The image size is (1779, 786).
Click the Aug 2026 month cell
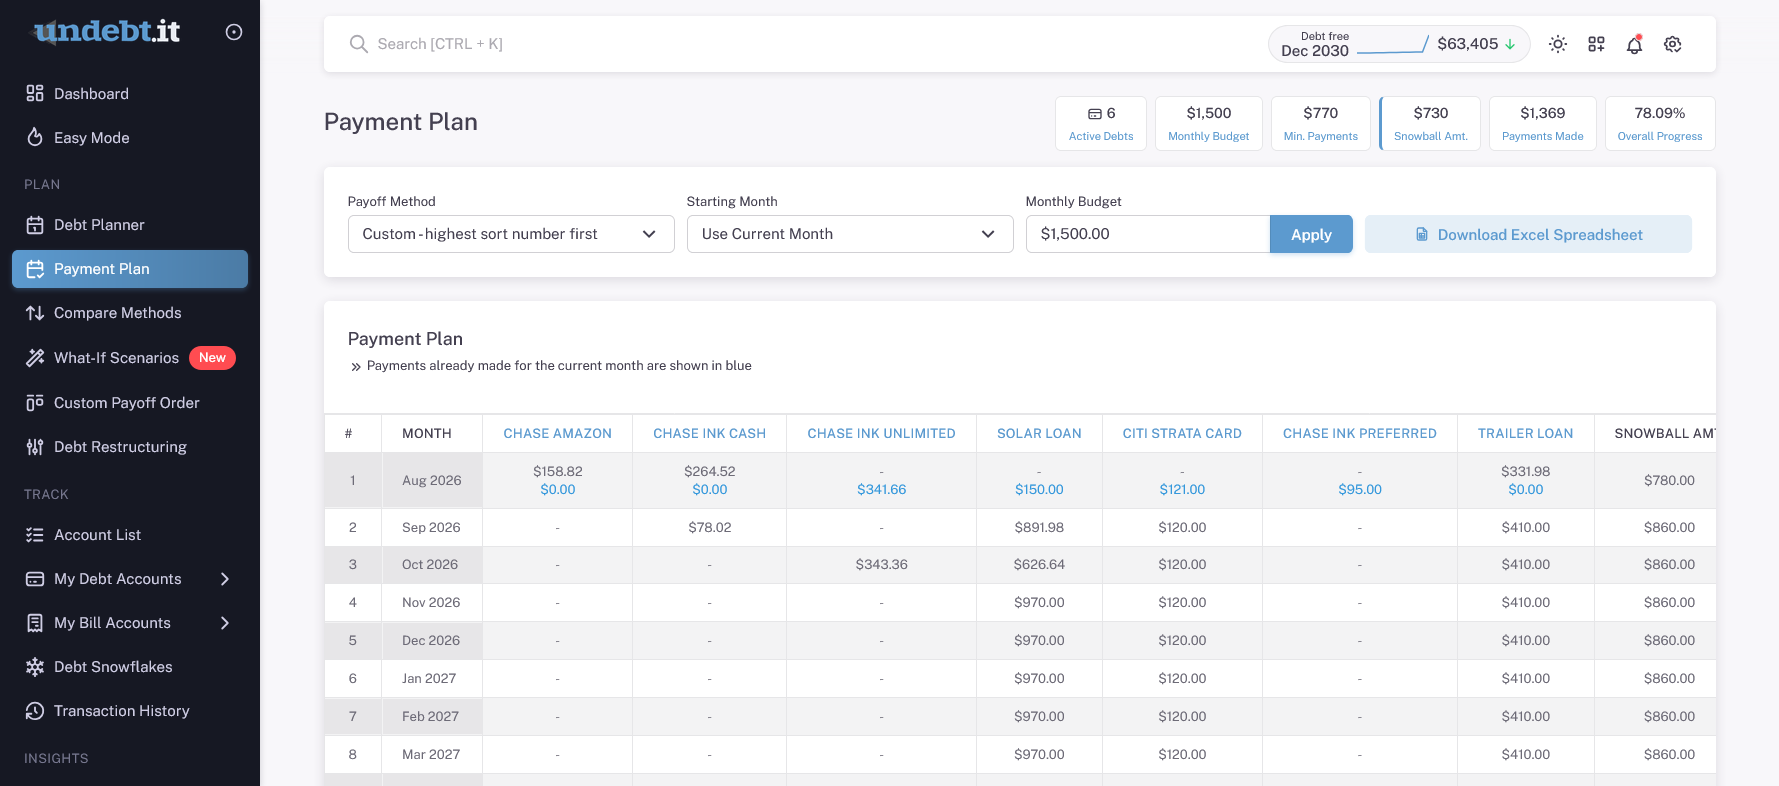coord(431,481)
